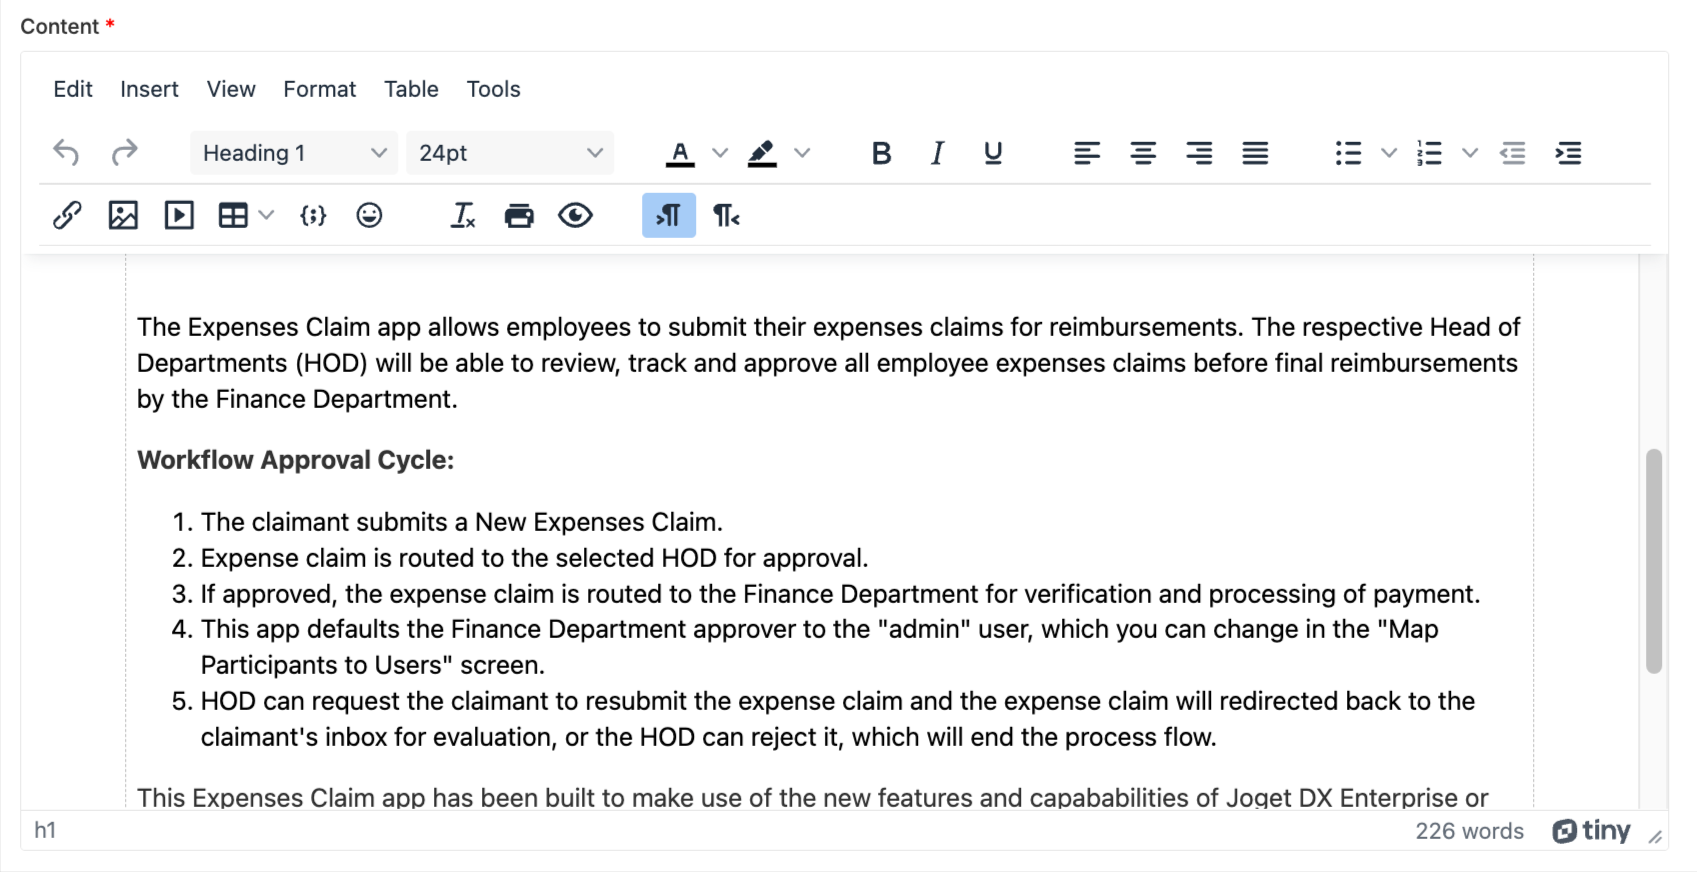Open the Format menu

tap(319, 89)
